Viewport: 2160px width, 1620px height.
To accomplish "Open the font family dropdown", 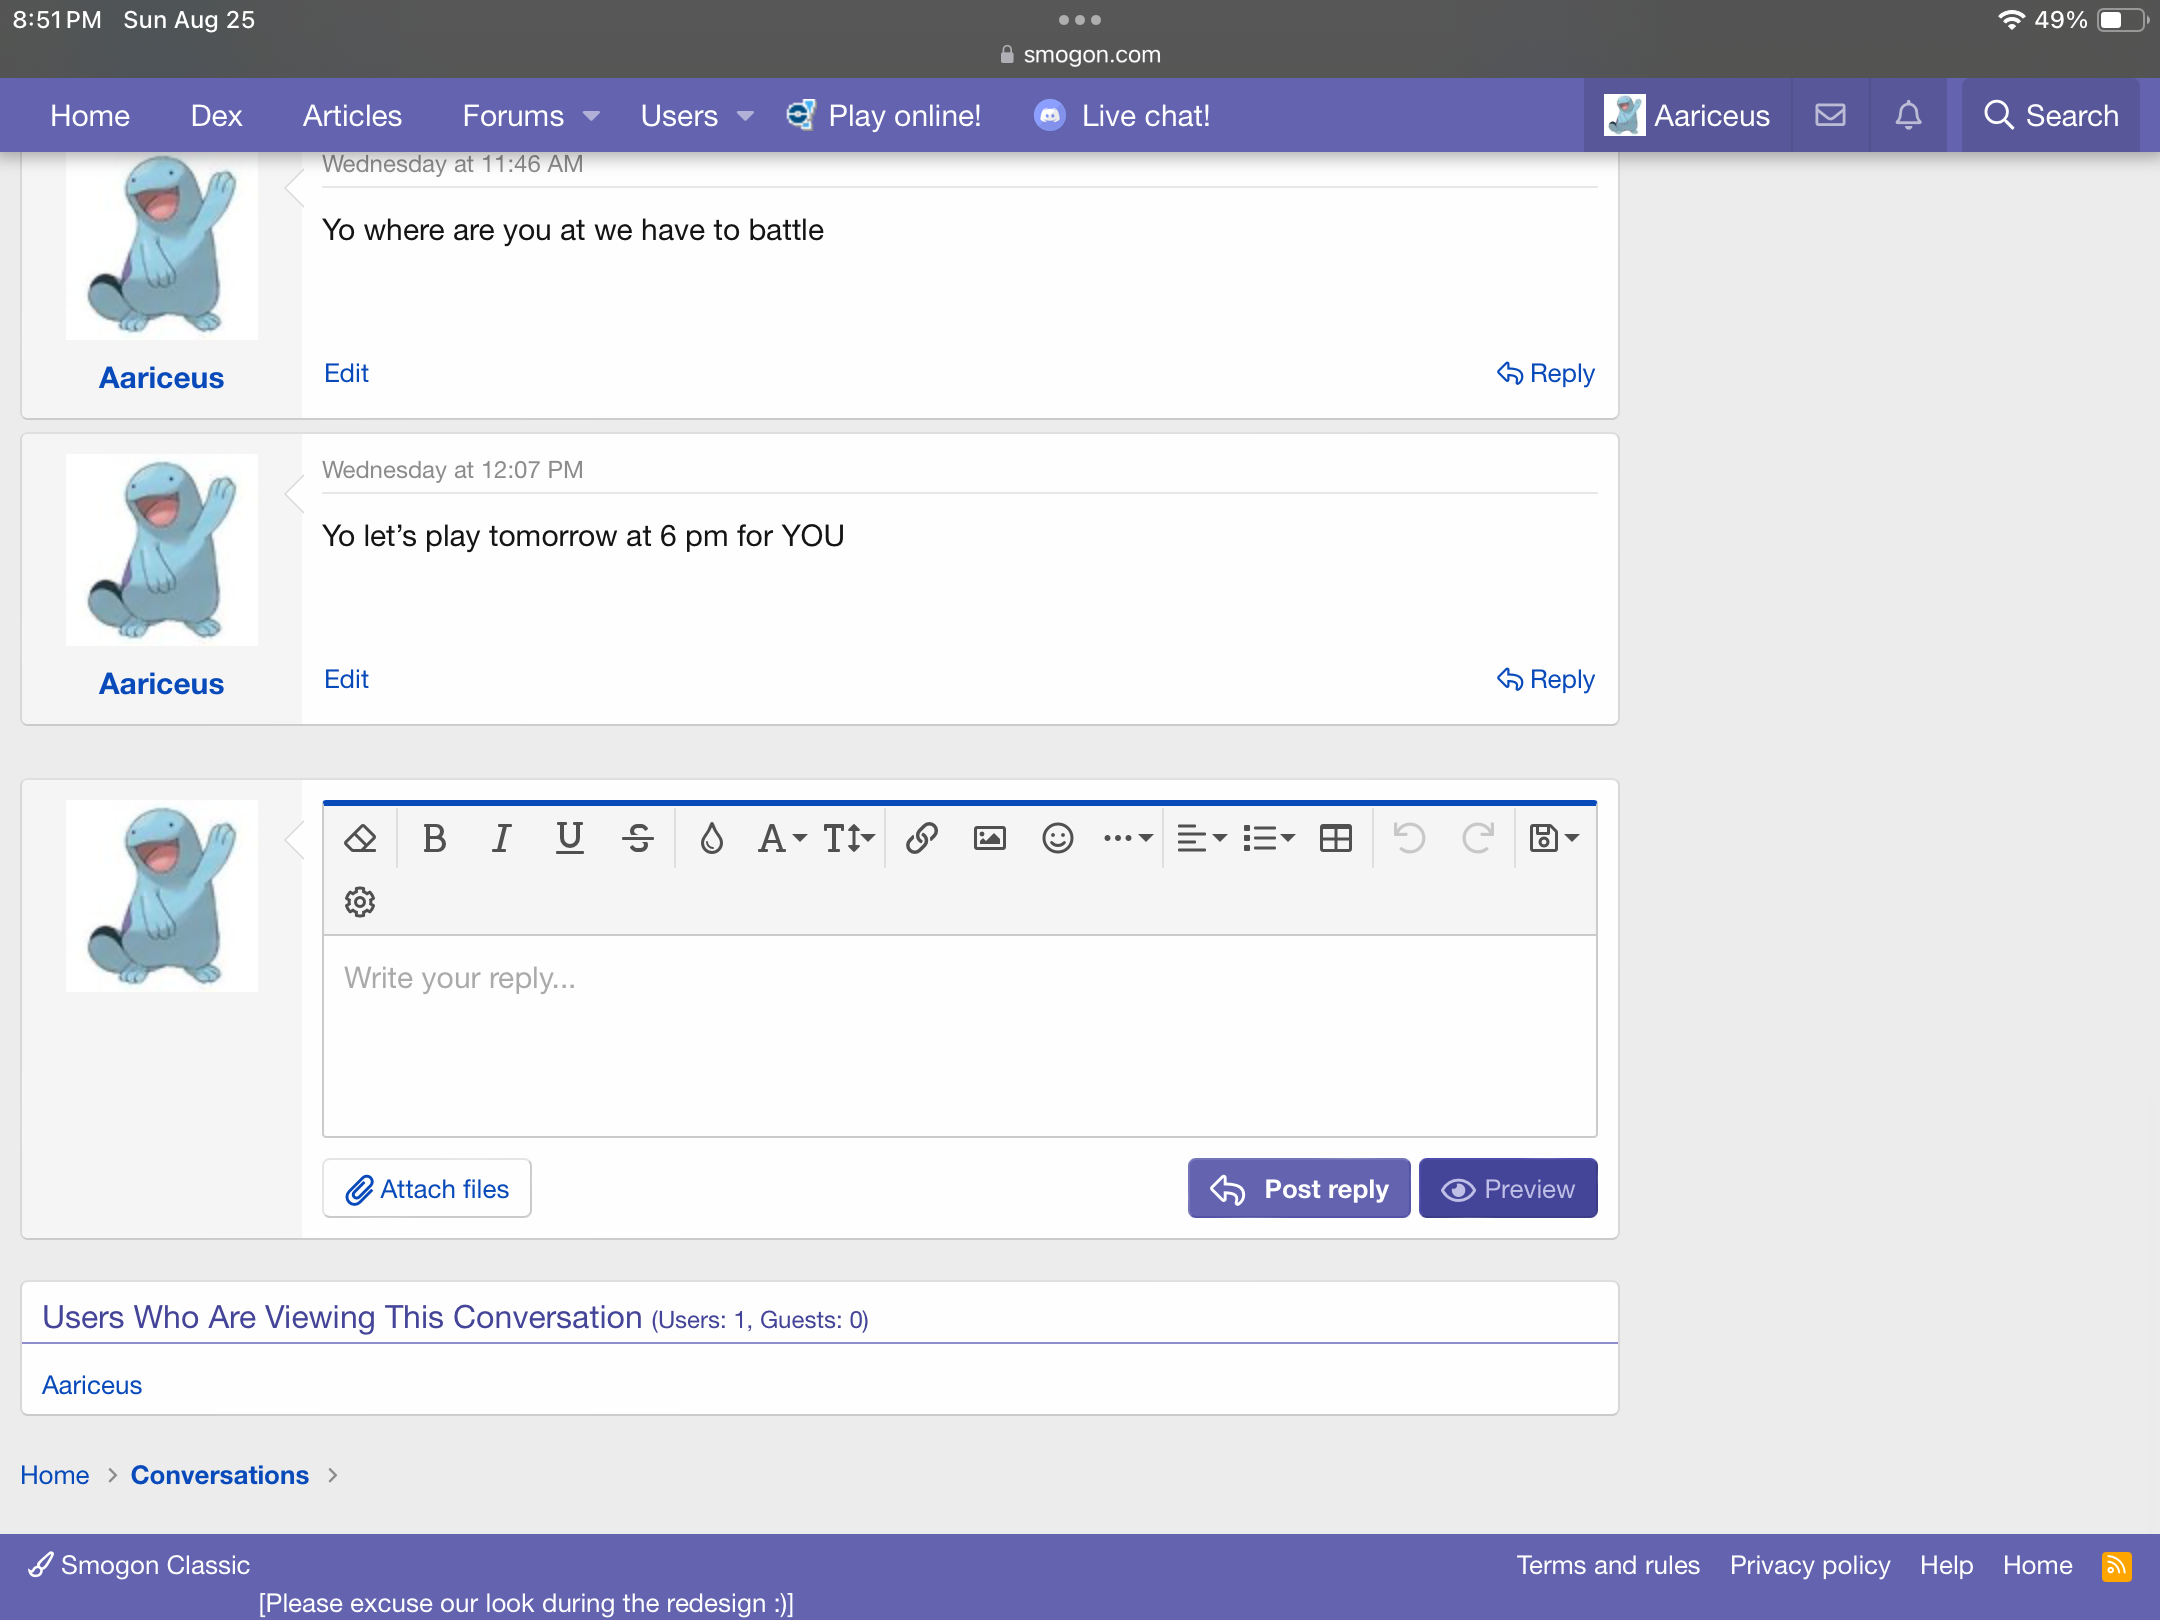I will (x=782, y=838).
